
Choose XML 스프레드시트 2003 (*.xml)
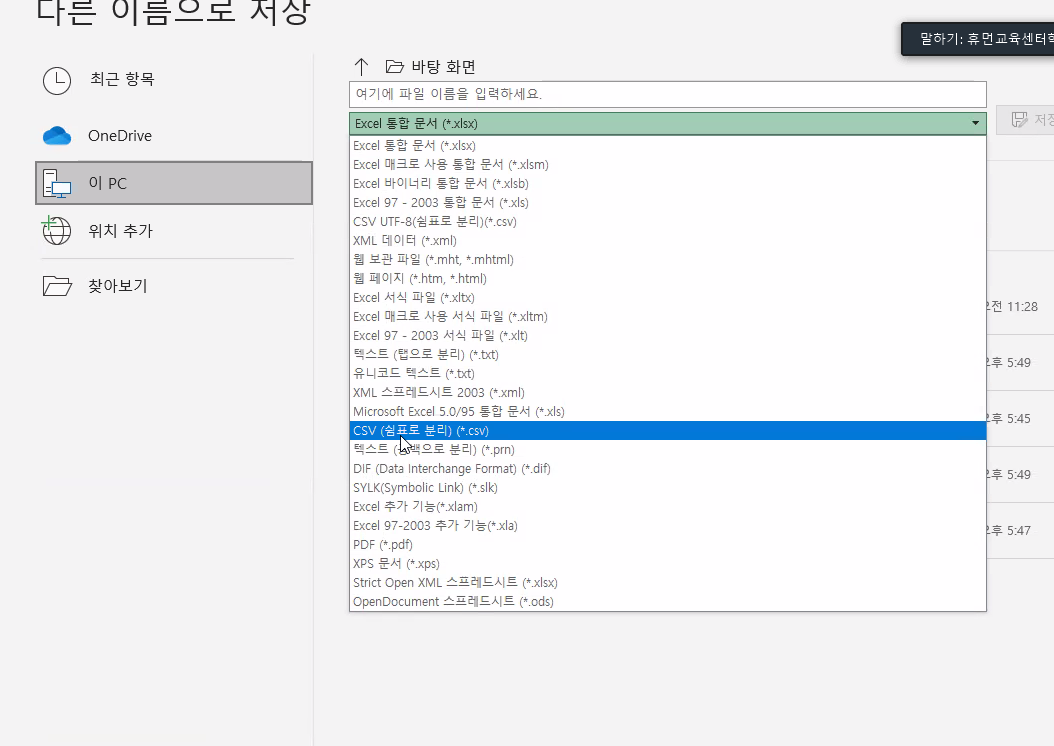pos(667,392)
